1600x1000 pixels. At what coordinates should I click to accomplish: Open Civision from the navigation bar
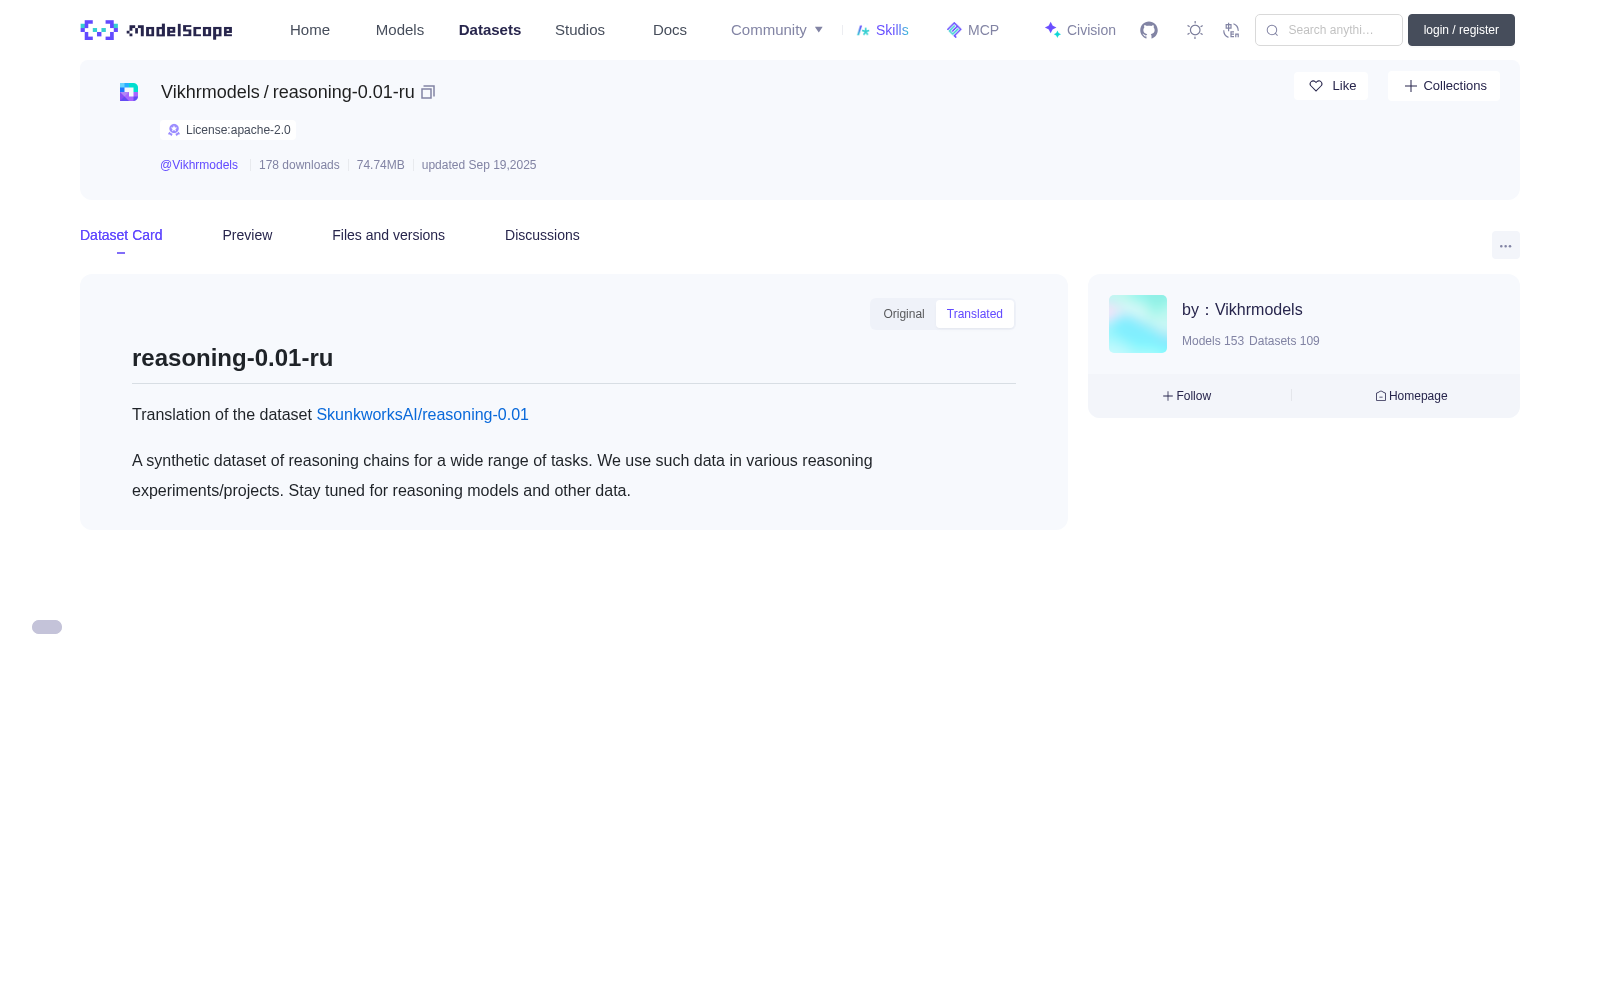click(x=1080, y=30)
